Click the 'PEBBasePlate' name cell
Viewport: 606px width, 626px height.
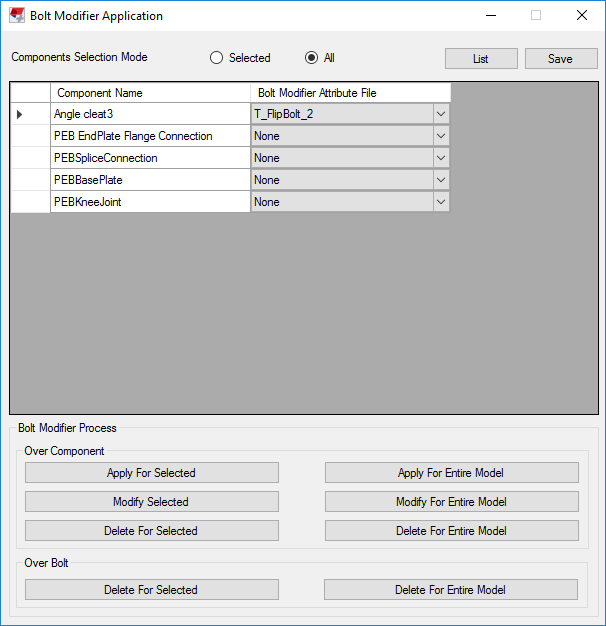pos(151,180)
